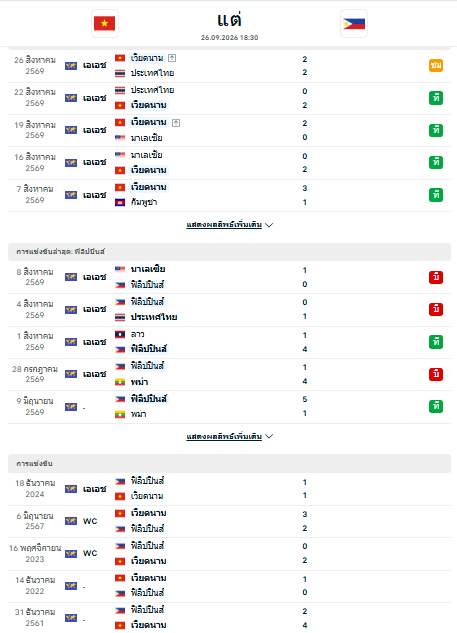
Task: Click the Vietnam flag team logo
Action: (x=105, y=23)
